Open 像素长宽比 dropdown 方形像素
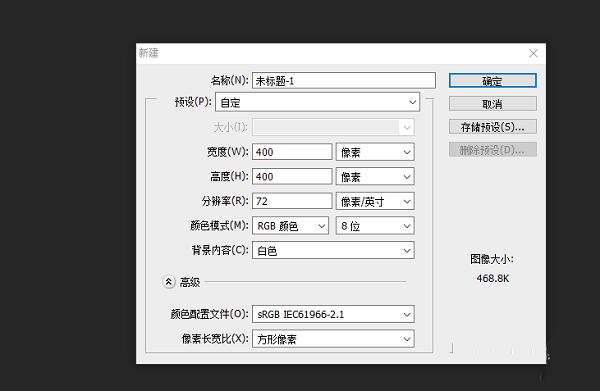The width and height of the screenshot is (600, 391). click(333, 339)
